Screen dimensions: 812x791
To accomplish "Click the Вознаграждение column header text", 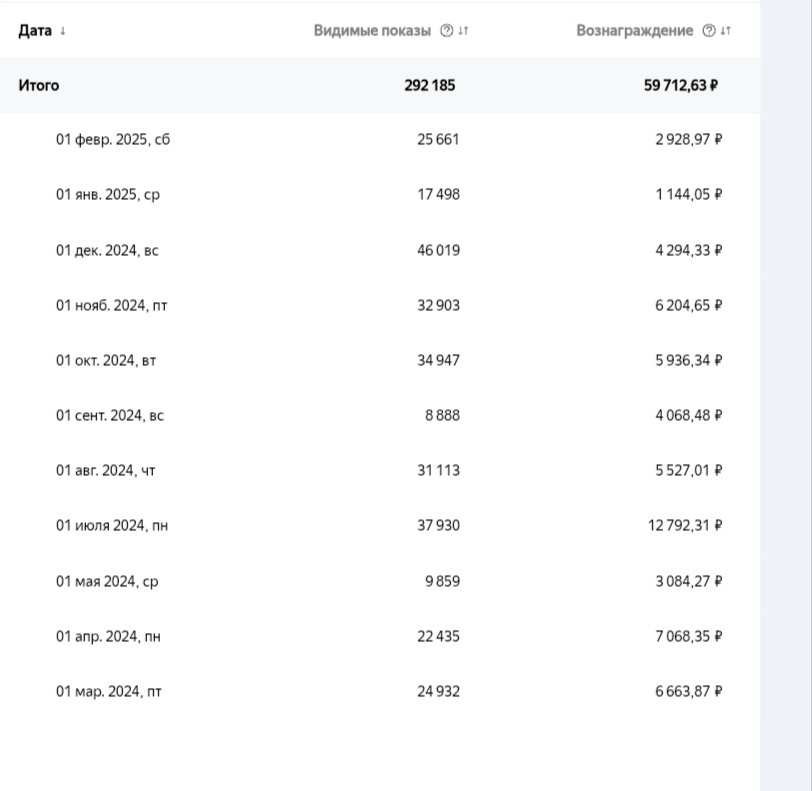I will (634, 31).
